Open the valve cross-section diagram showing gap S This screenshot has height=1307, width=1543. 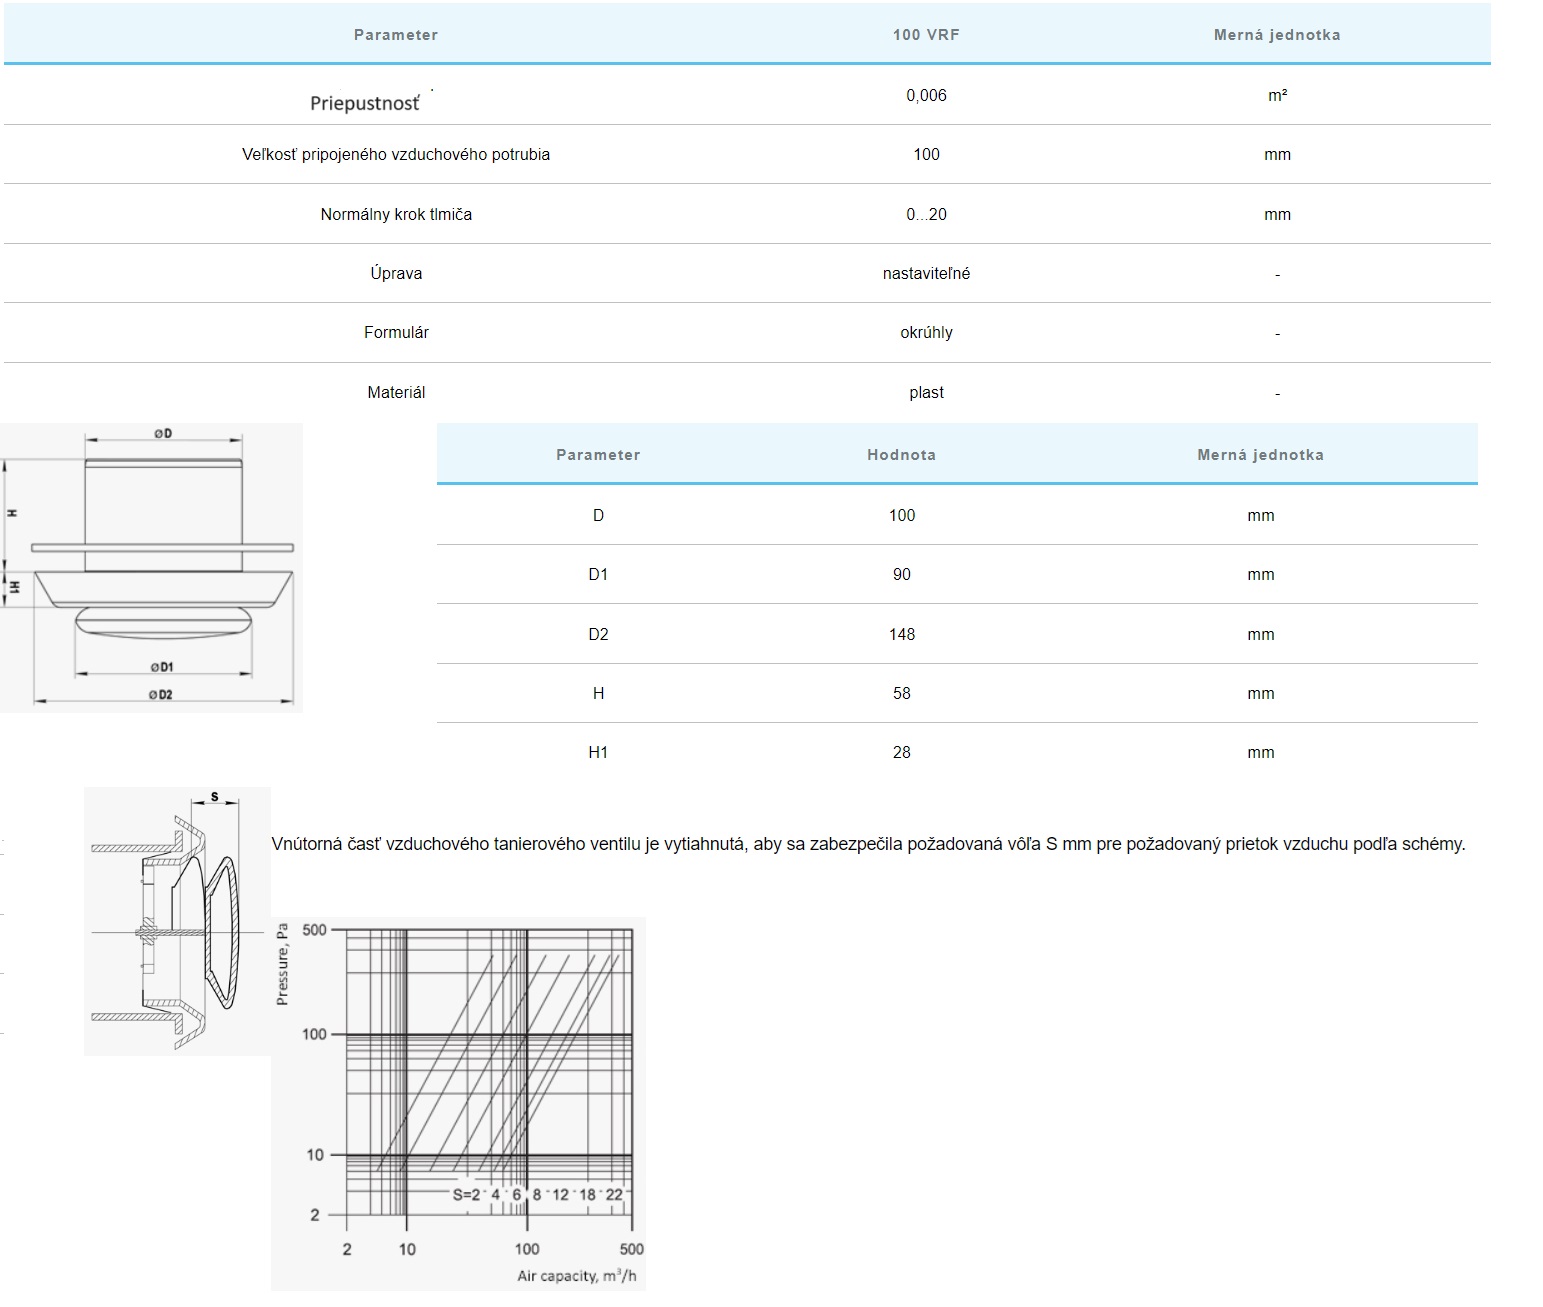tap(177, 921)
